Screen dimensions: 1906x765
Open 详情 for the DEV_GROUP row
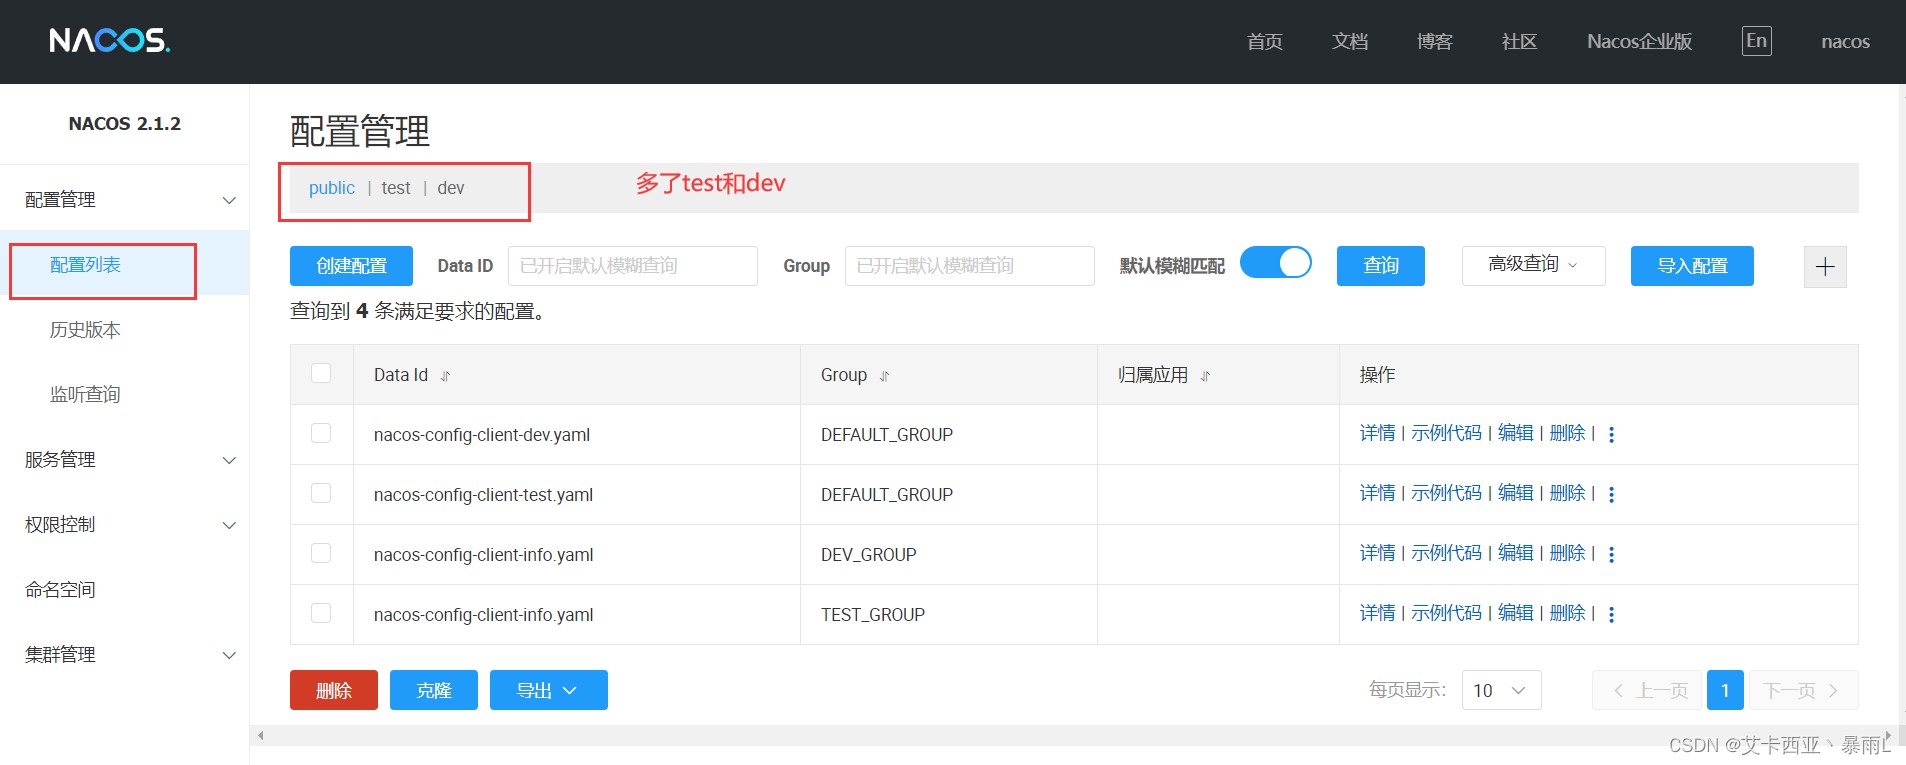pos(1377,553)
